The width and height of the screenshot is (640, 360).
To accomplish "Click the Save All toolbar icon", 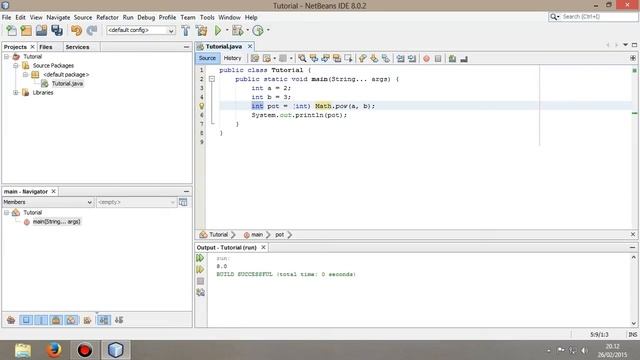I will (x=57, y=30).
